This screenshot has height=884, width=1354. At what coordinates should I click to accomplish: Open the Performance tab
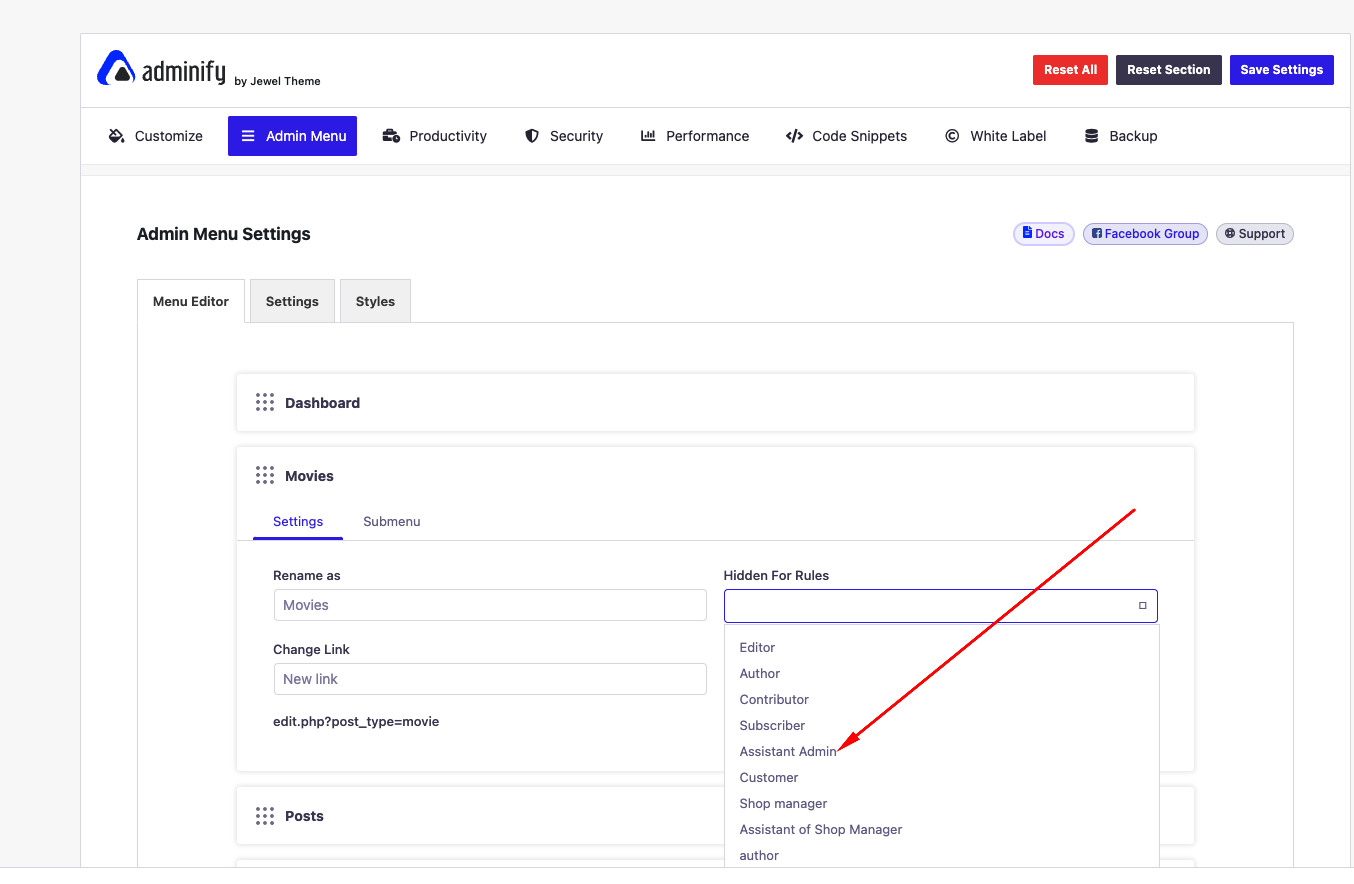pos(695,136)
